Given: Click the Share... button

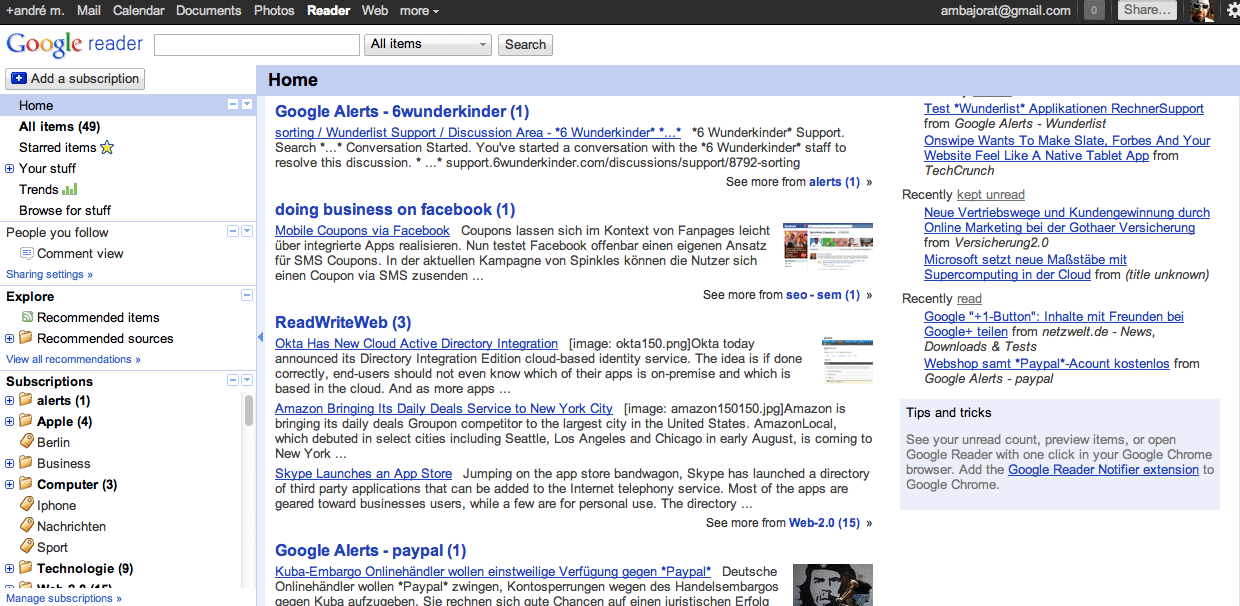Looking at the screenshot, I should click(x=1146, y=10).
